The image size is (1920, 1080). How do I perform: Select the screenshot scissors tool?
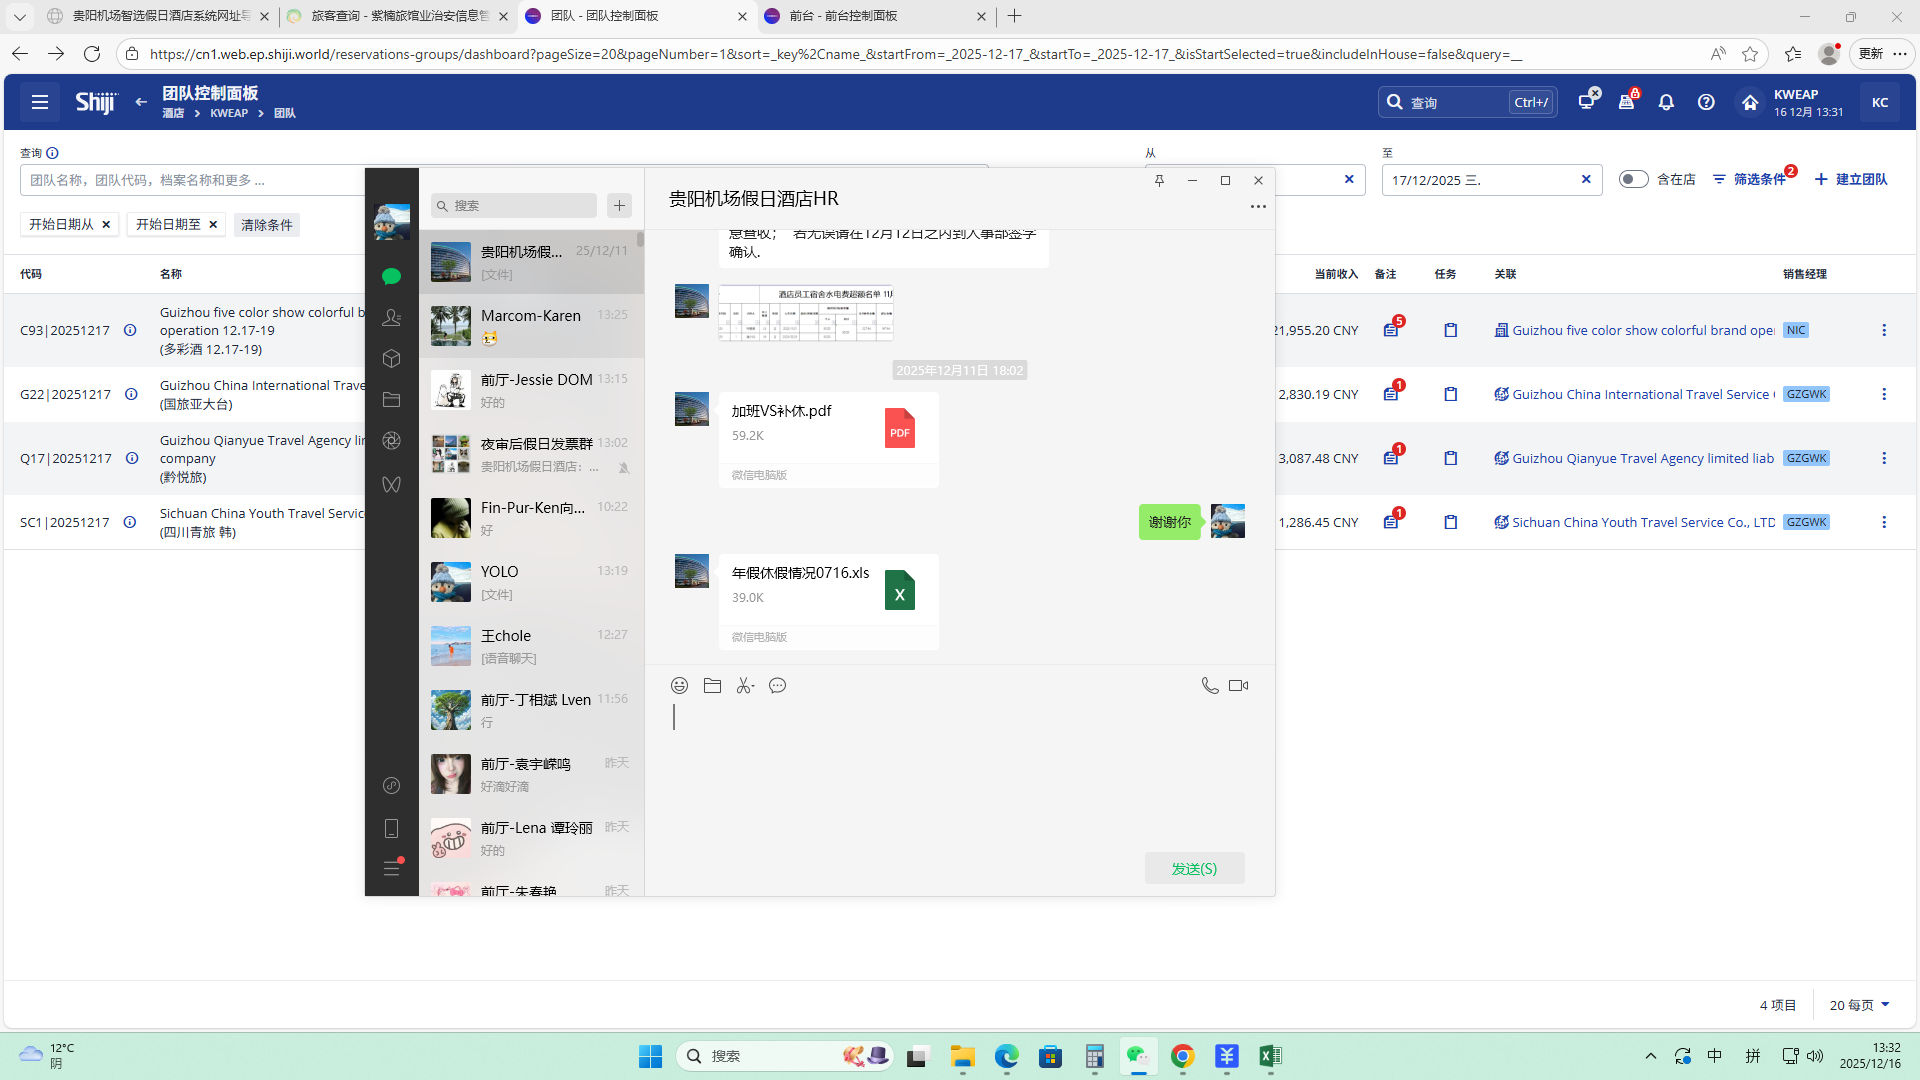click(745, 685)
